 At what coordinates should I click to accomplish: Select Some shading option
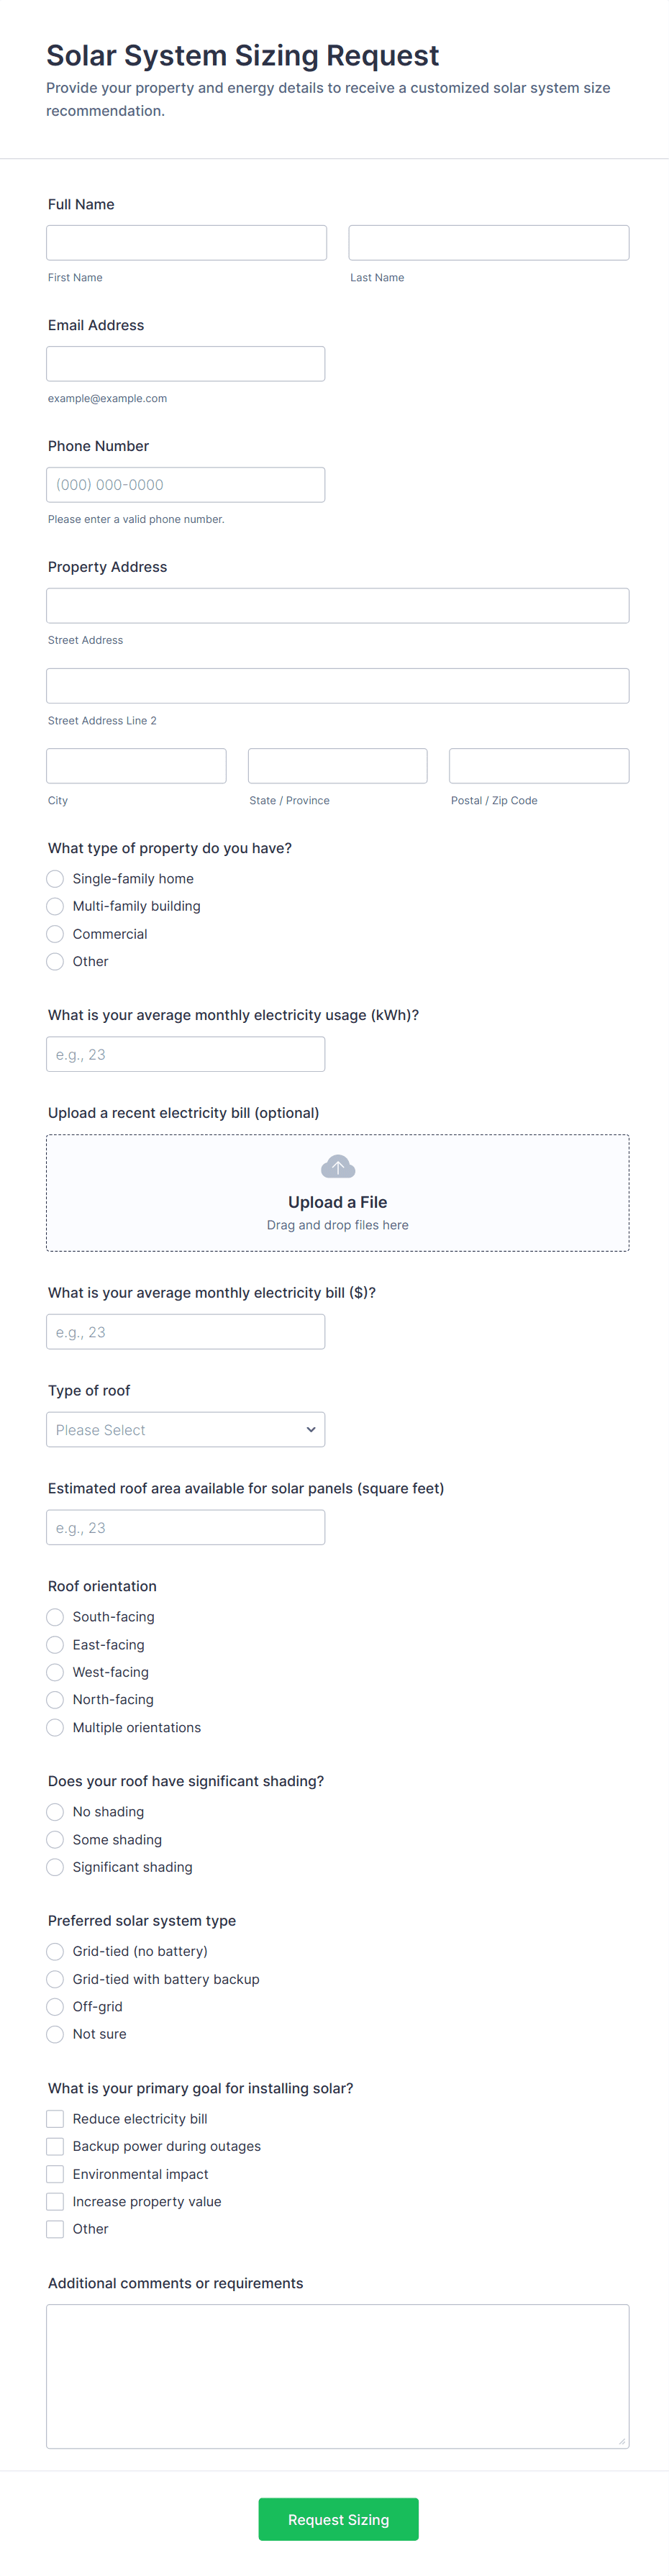coord(55,1839)
